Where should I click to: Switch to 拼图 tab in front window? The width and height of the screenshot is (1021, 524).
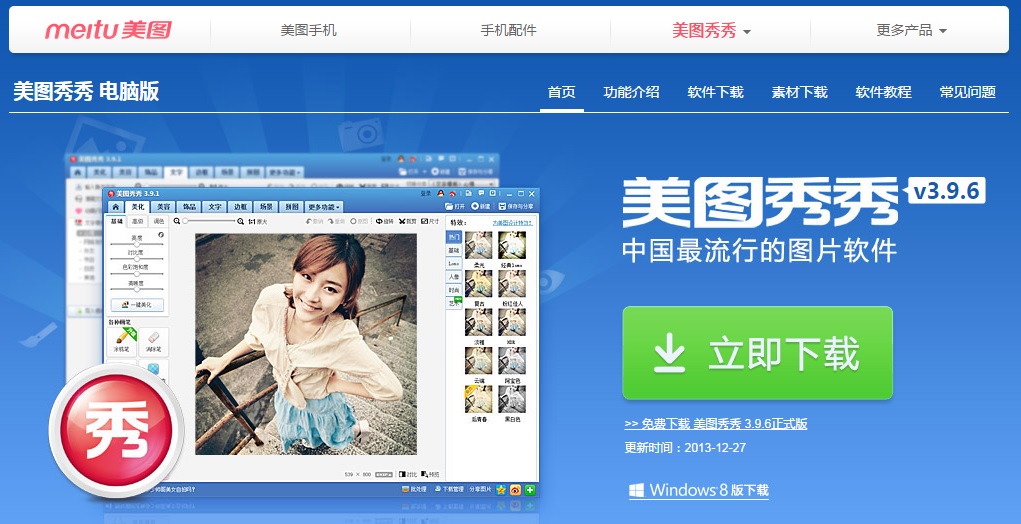(x=291, y=207)
